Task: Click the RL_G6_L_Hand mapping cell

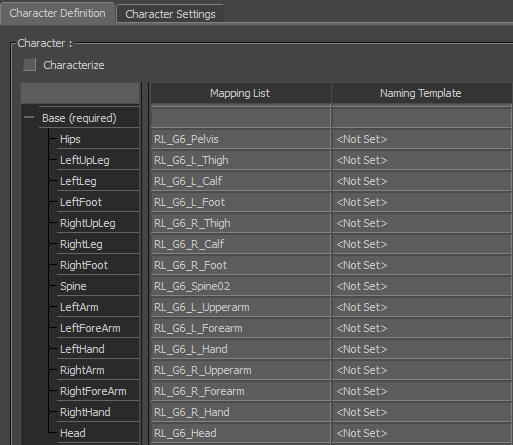Action: [x=240, y=349]
